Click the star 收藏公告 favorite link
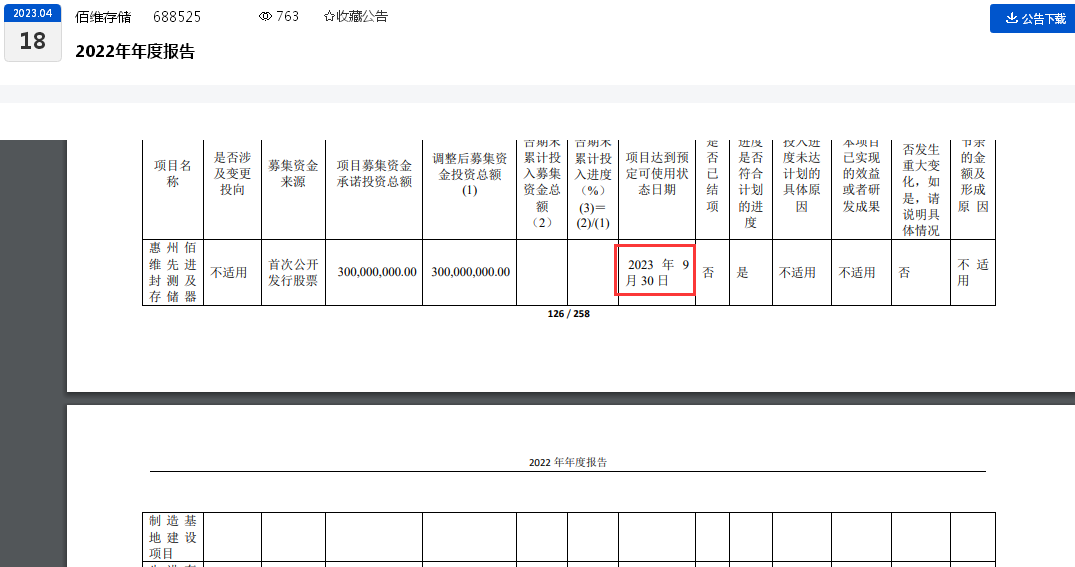Image resolution: width=1075 pixels, height=567 pixels. pos(355,16)
